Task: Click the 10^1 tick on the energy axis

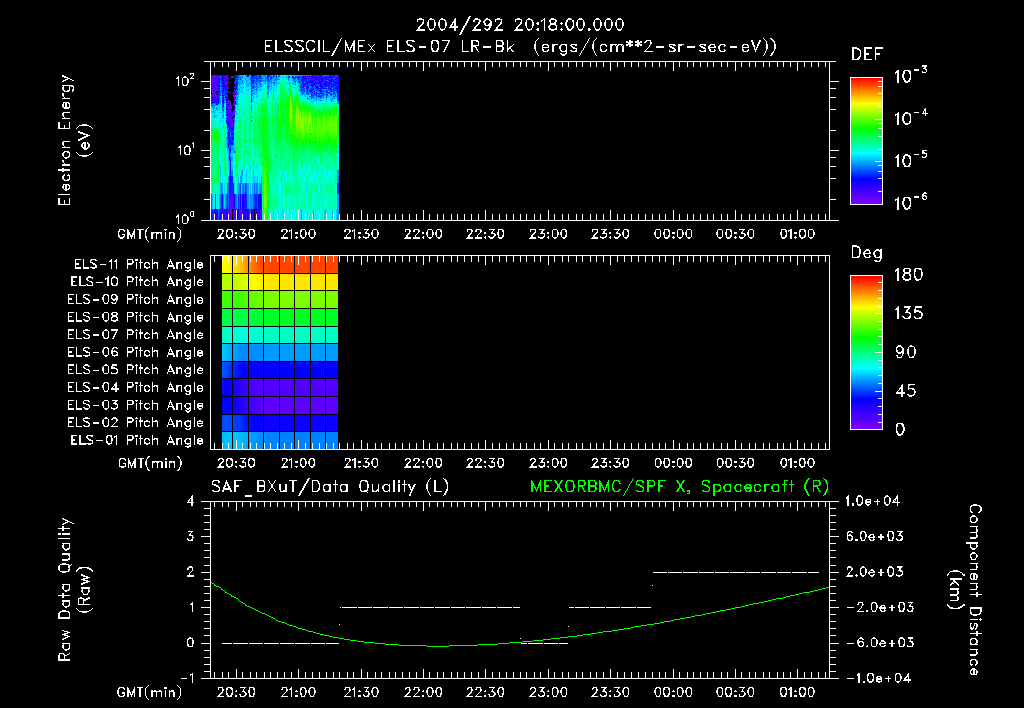Action: [185, 150]
